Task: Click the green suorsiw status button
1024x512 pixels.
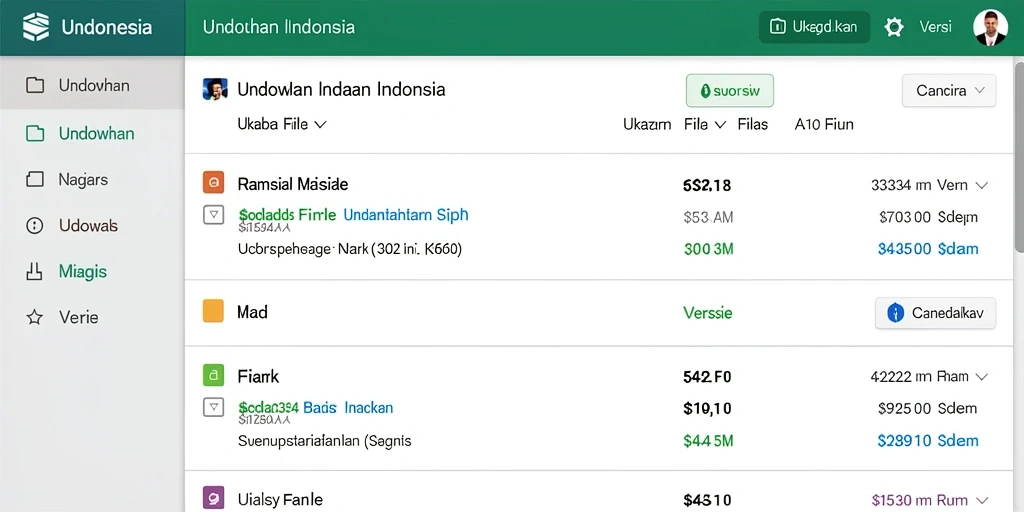Action: click(729, 91)
